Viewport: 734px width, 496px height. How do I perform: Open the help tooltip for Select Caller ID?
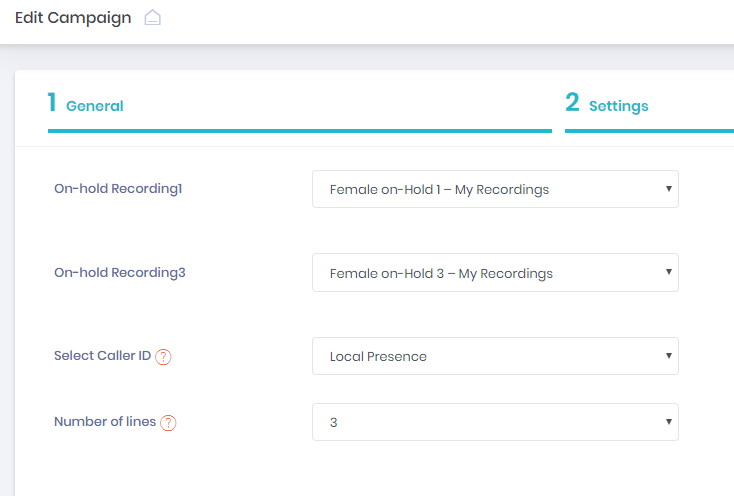pyautogui.click(x=164, y=357)
